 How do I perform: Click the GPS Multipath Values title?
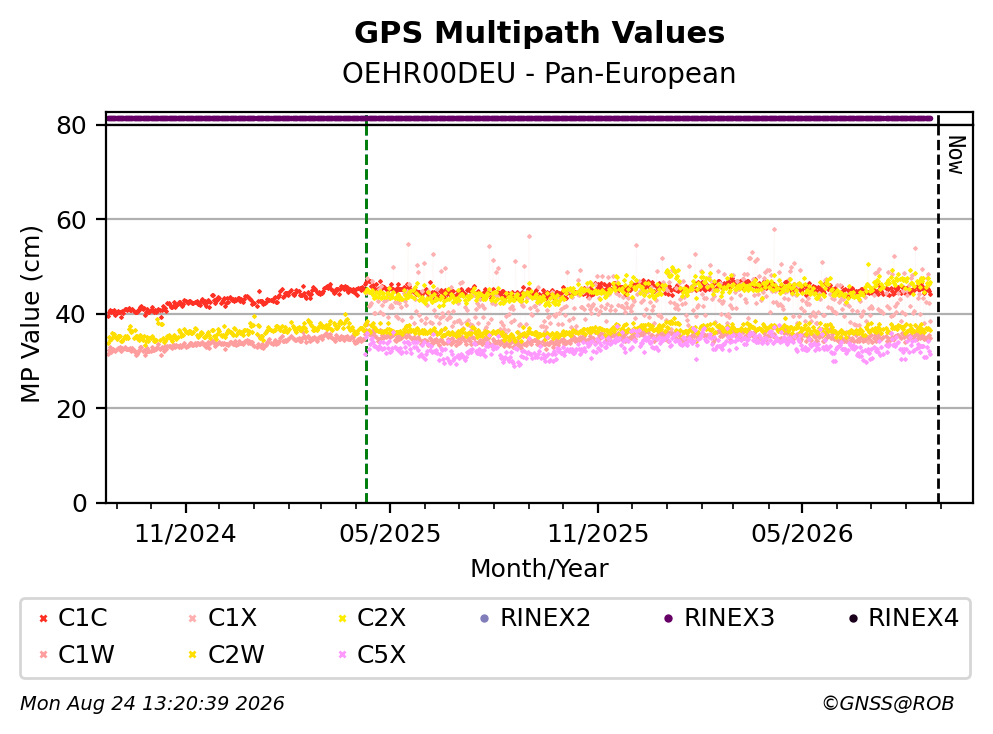(x=540, y=32)
